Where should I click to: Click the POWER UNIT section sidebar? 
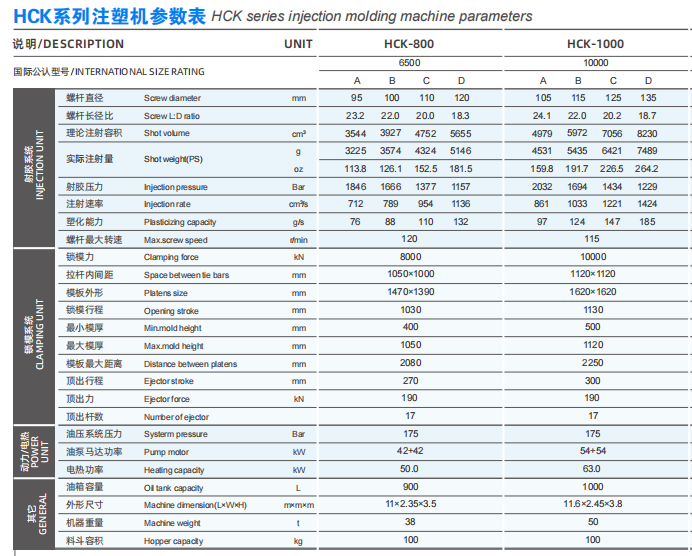click(34, 452)
